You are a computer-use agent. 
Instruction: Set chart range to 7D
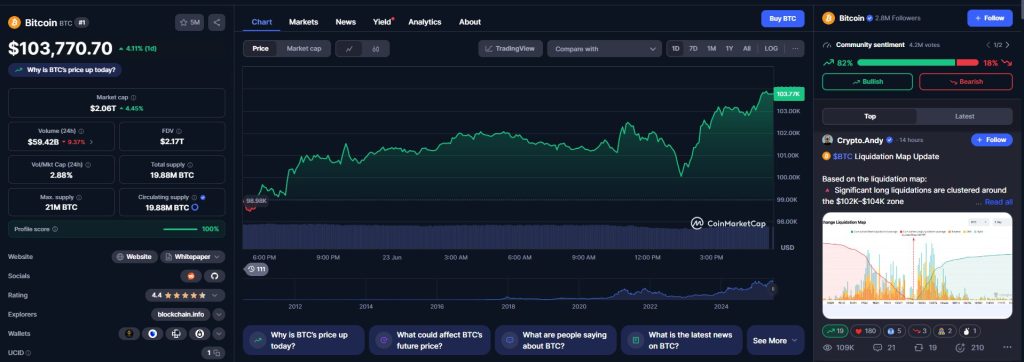tap(694, 48)
